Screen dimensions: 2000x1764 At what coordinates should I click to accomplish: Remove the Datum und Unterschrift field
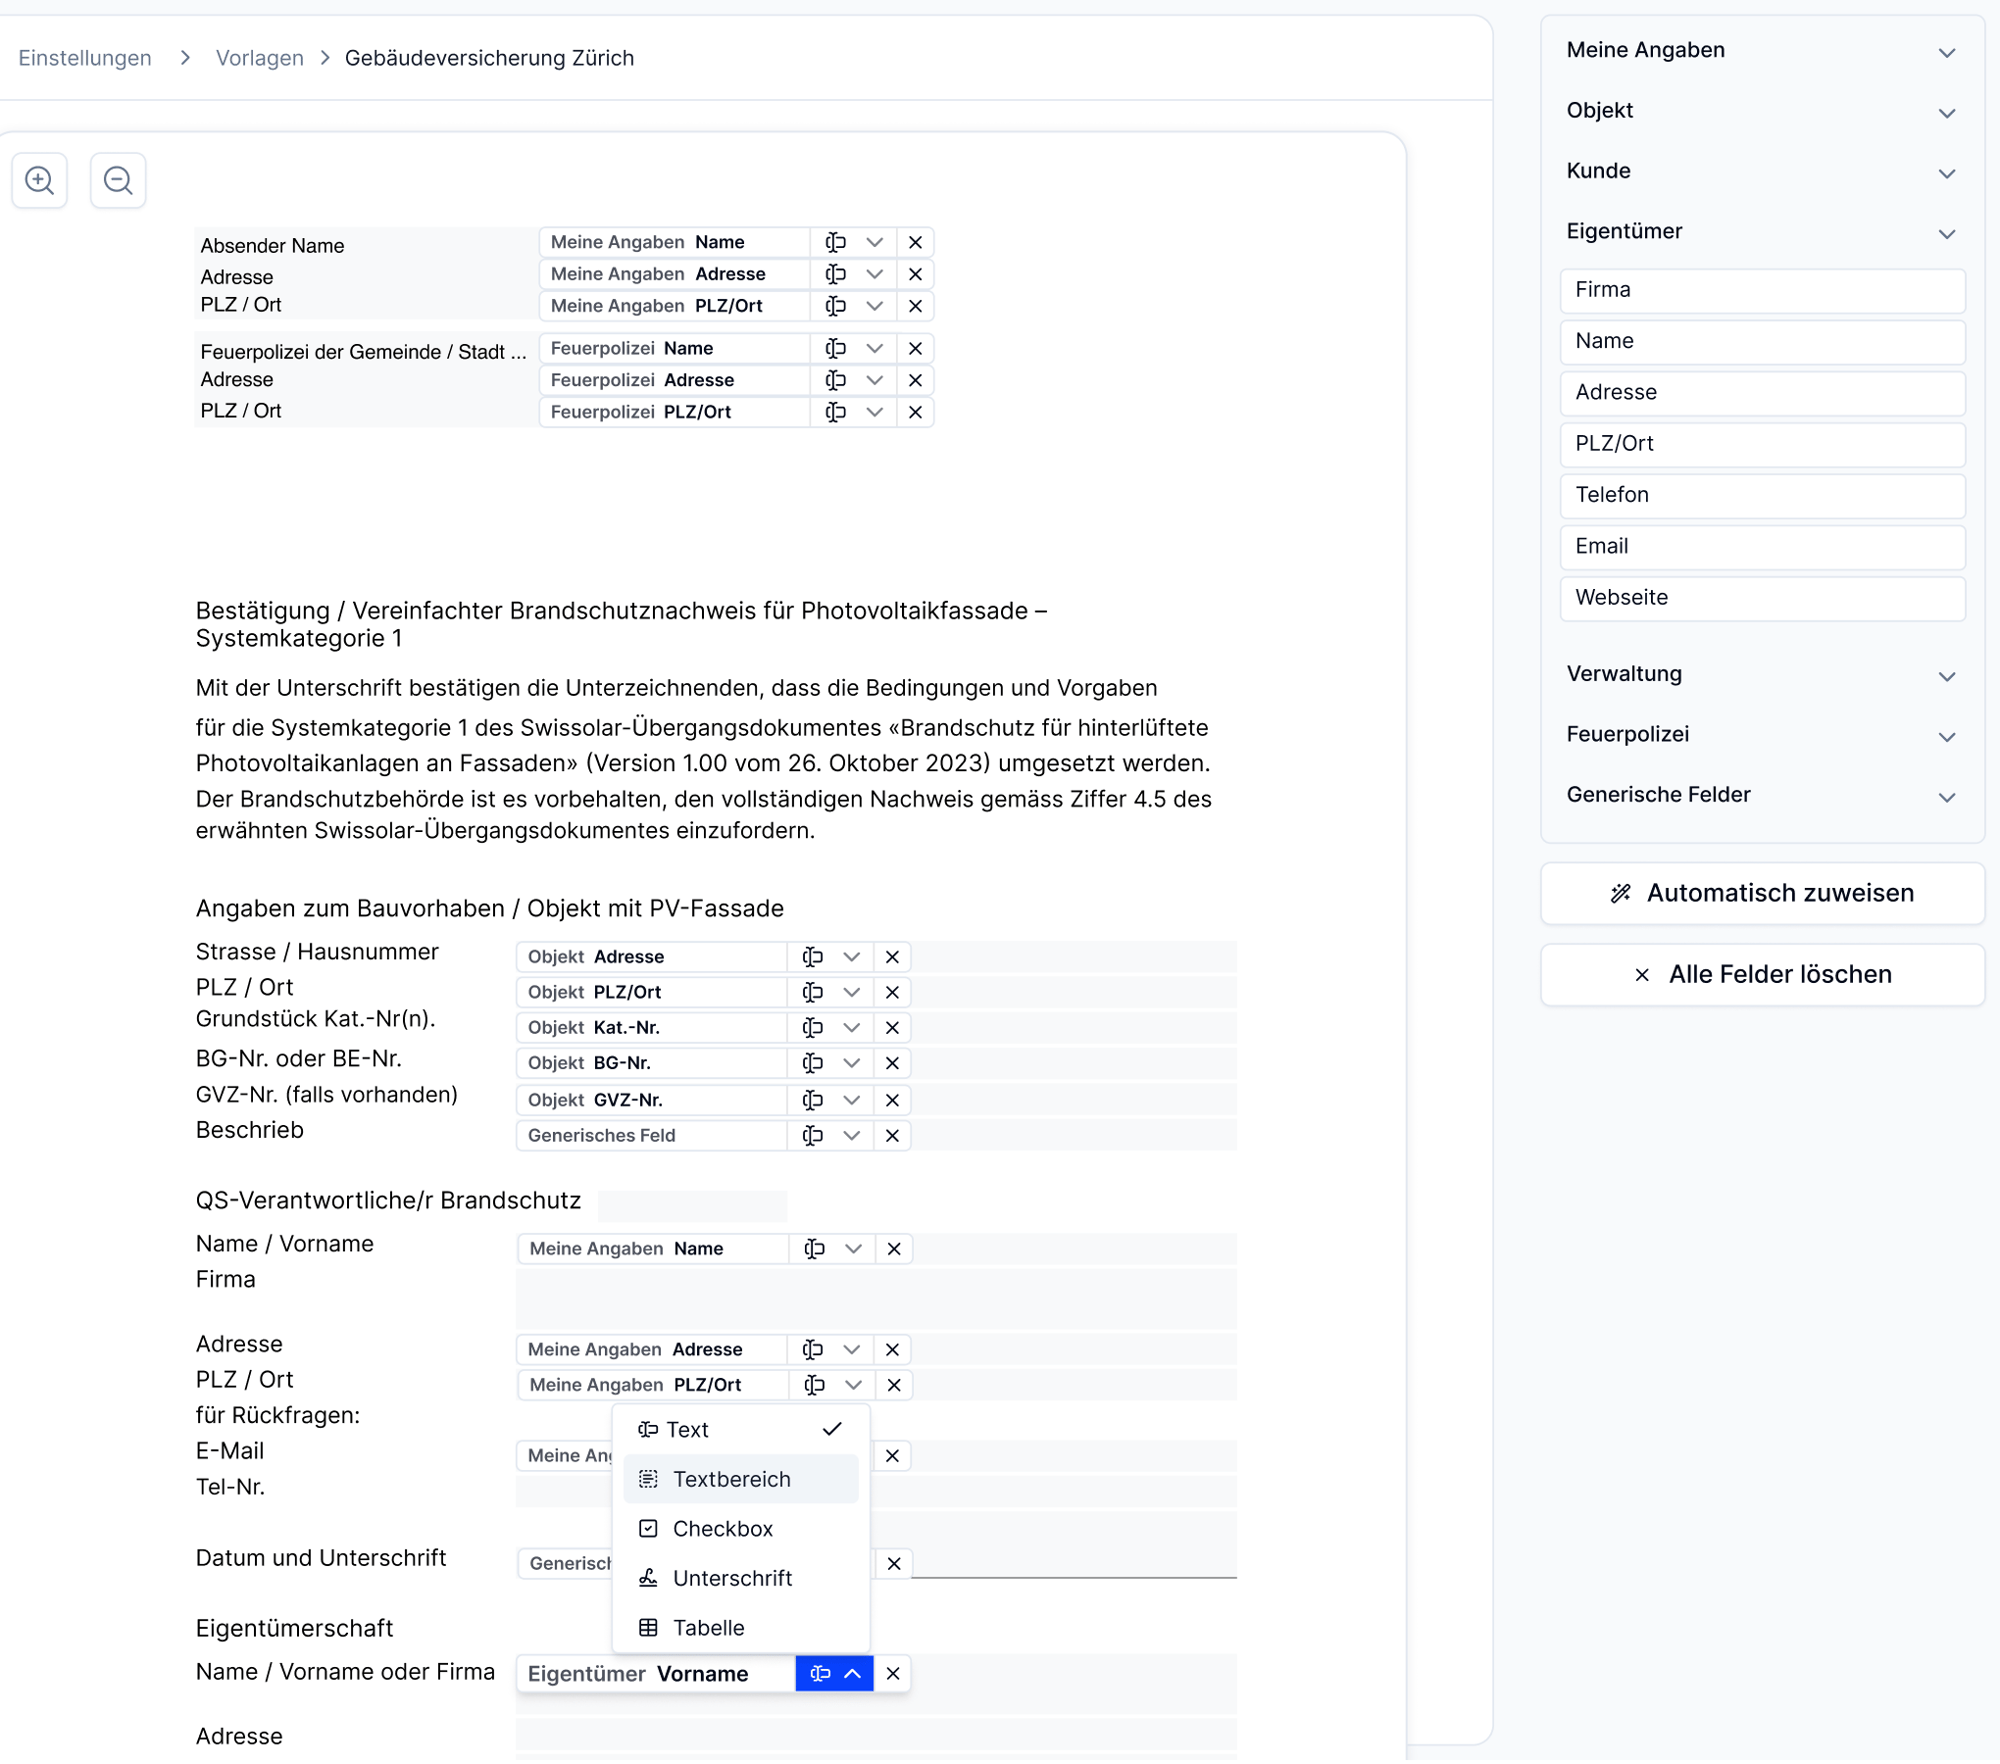pyautogui.click(x=894, y=1564)
